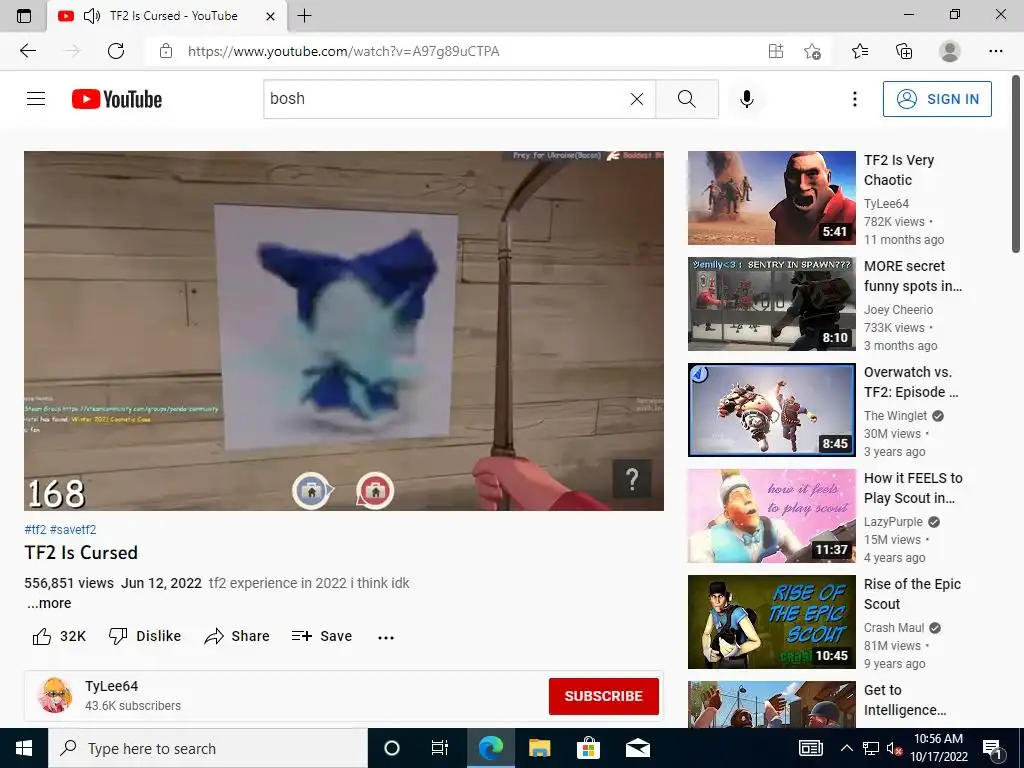This screenshot has height=768, width=1024.
Task: Open notification center
Action: 993,749
